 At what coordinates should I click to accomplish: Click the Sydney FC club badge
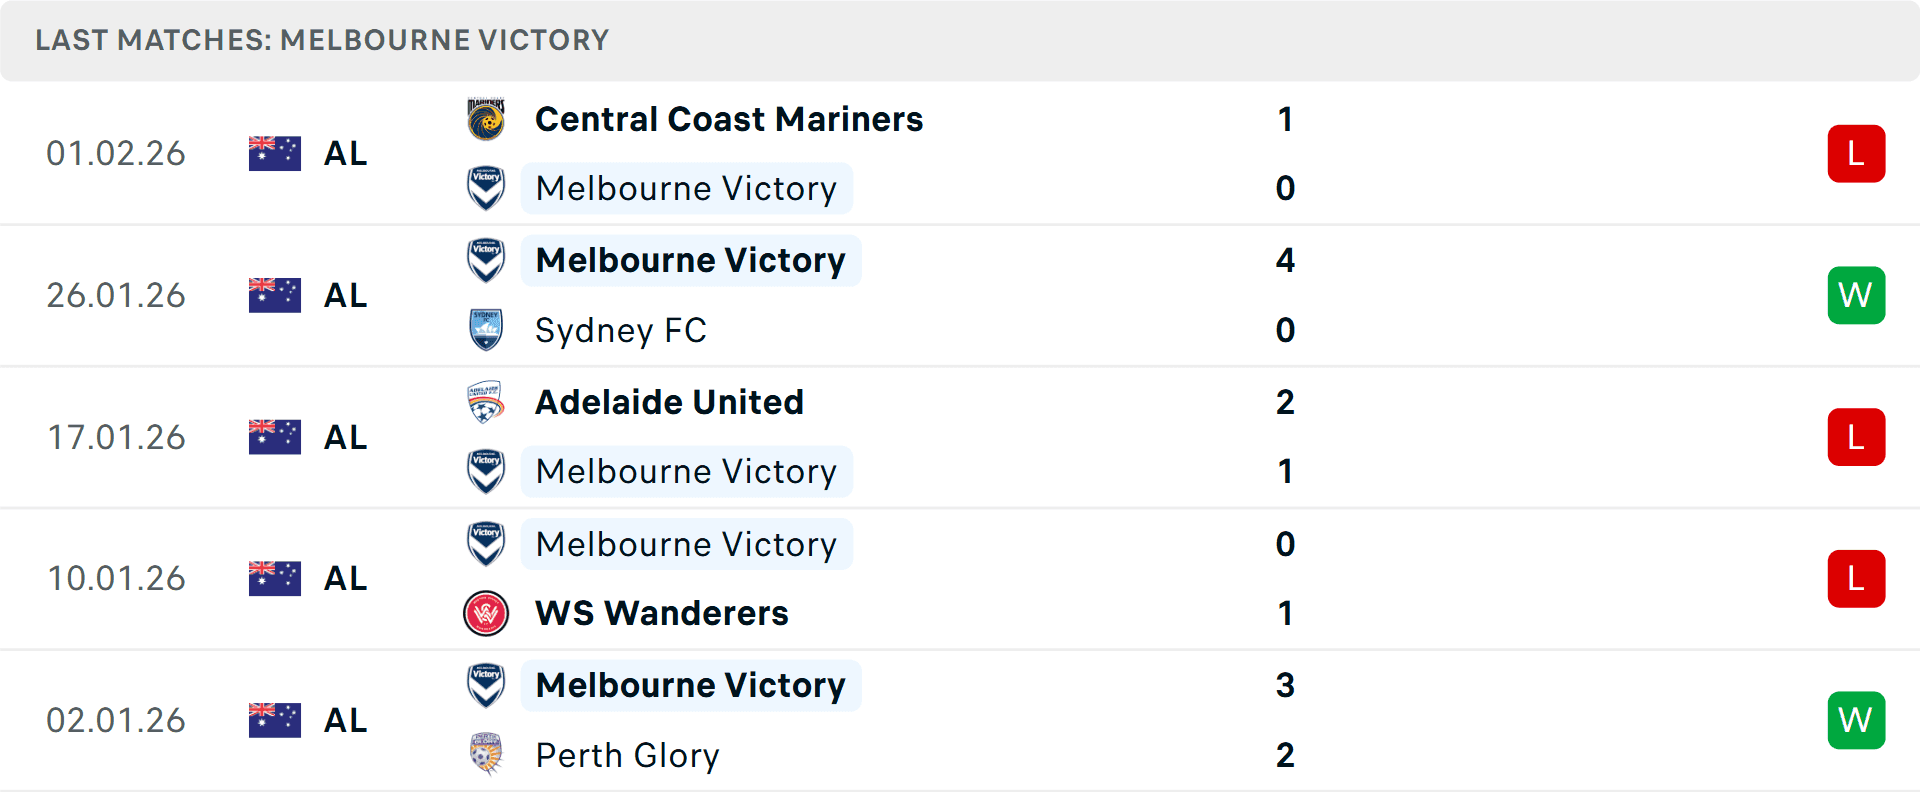click(x=486, y=330)
